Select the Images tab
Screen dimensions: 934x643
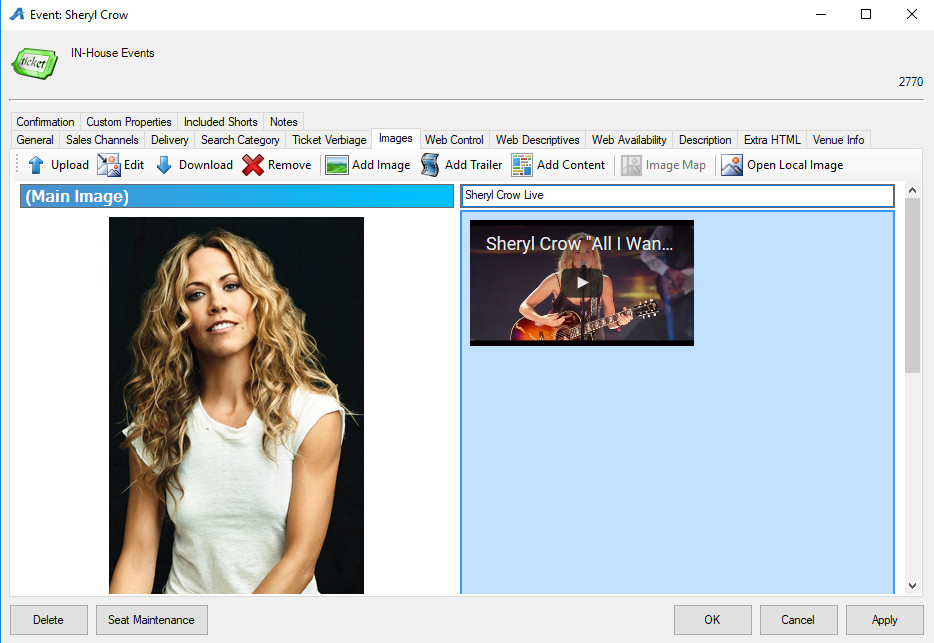coord(396,138)
